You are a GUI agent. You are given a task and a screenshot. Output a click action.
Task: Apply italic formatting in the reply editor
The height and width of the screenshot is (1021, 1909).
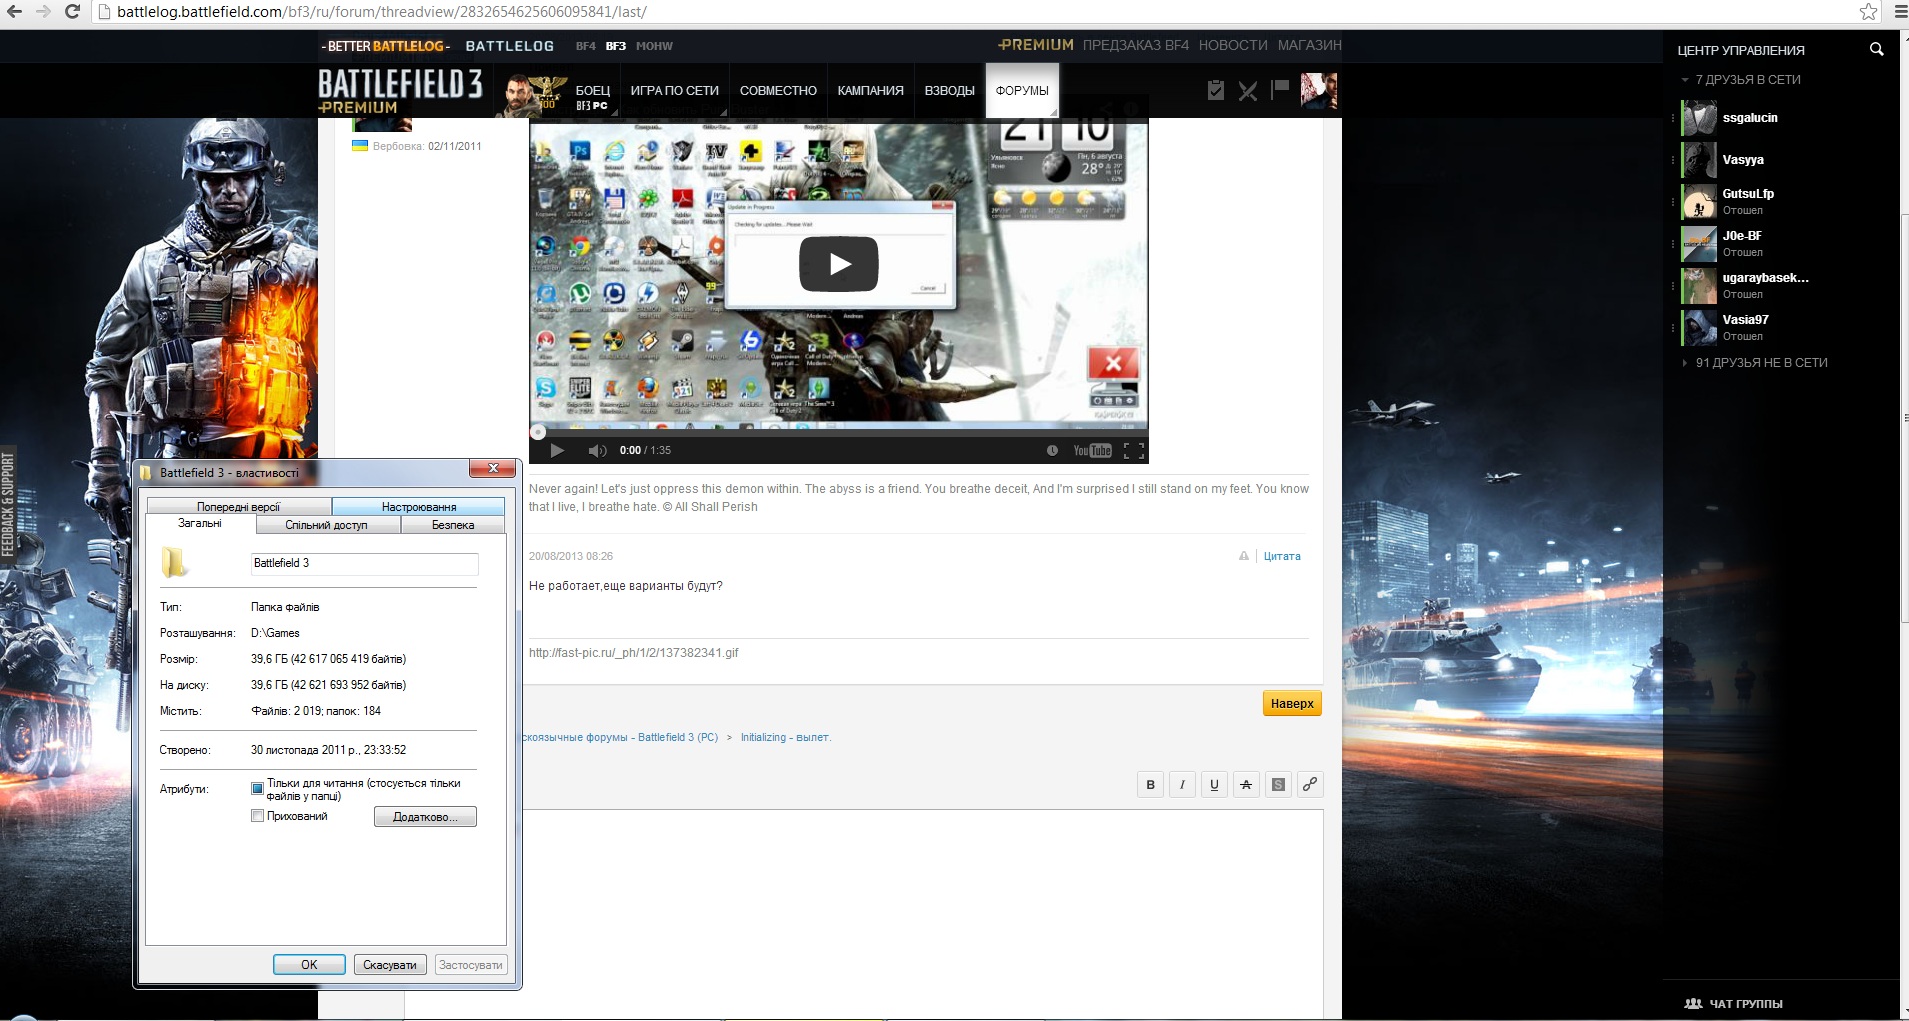(1182, 785)
